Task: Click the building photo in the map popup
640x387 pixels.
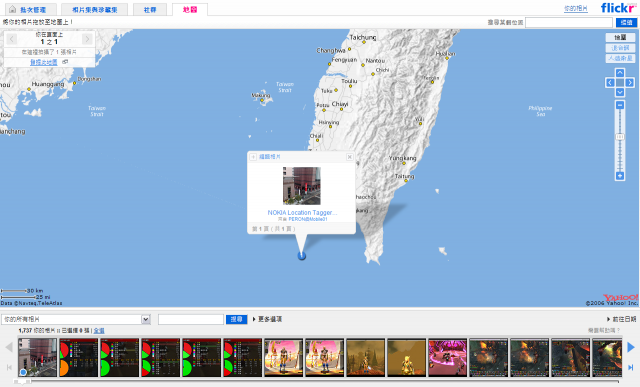Action: coord(302,186)
